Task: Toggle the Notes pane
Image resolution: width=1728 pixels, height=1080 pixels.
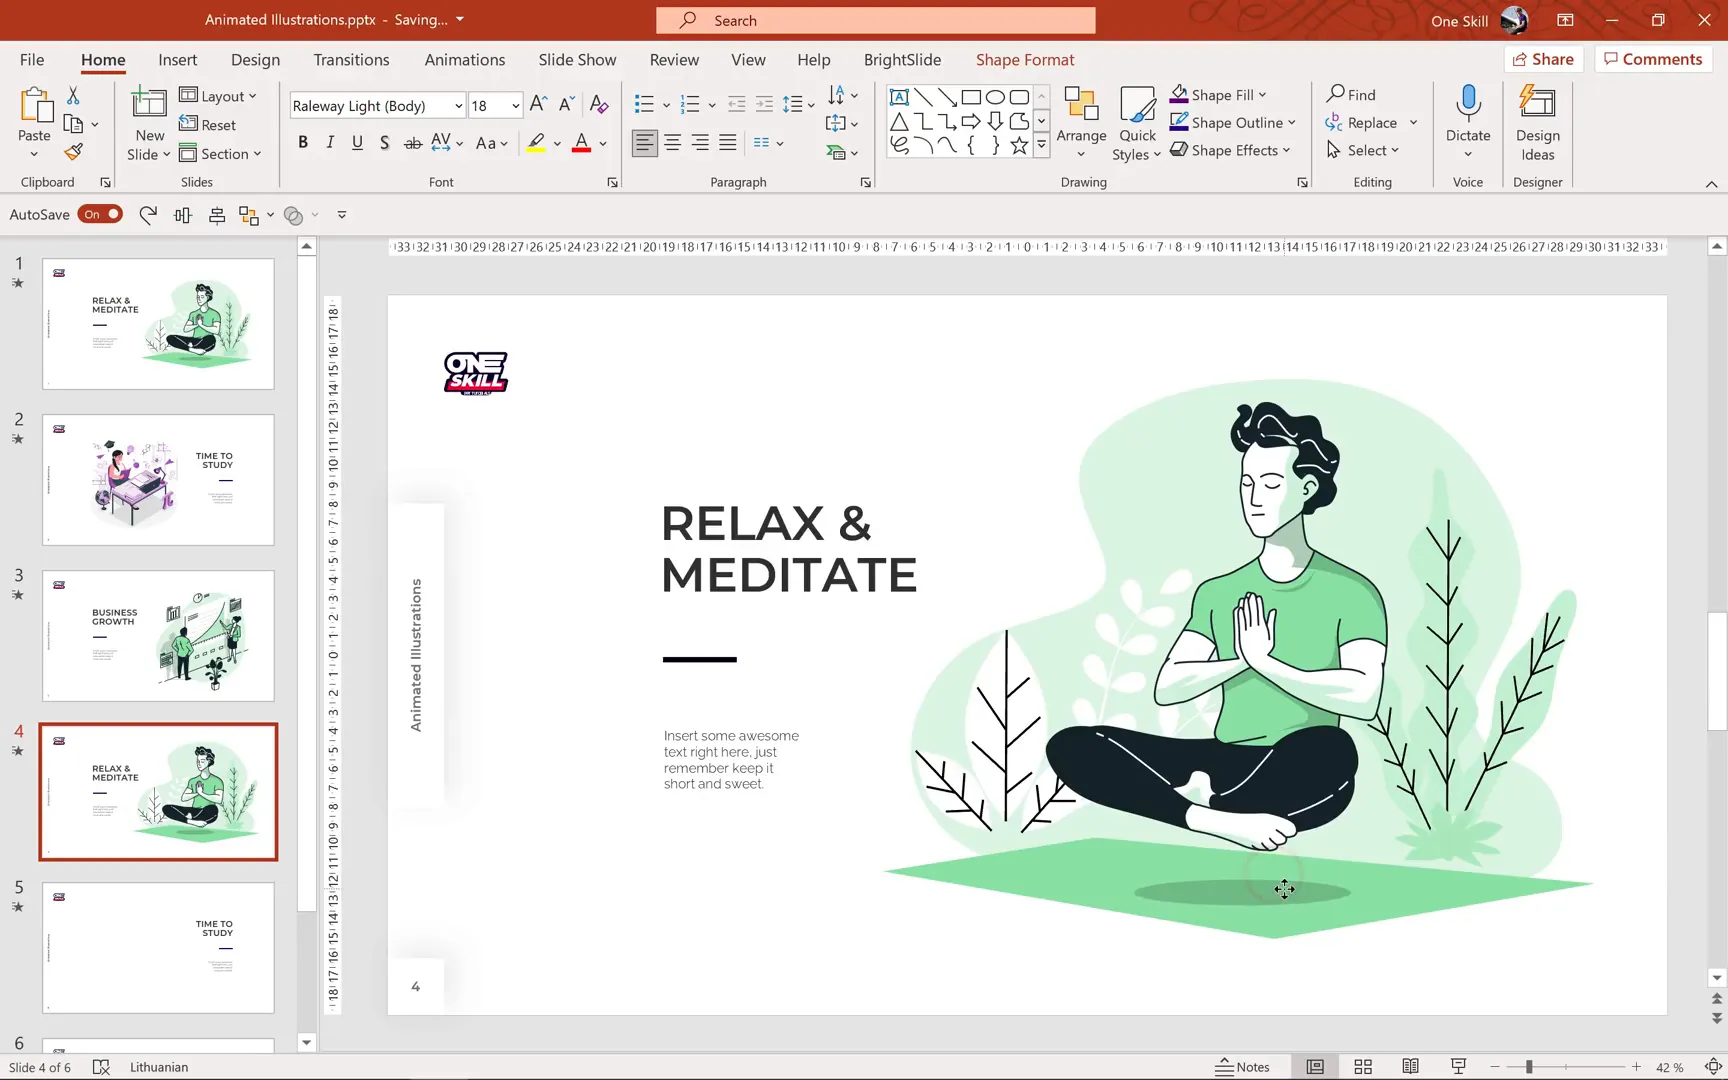Action: coord(1242,1067)
